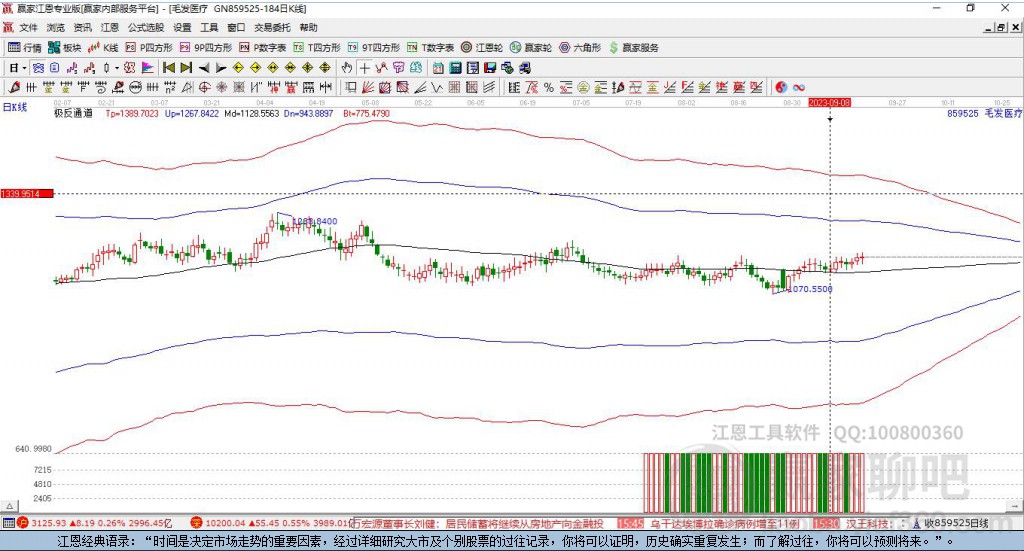Screen dimensions: 1024x551
Task: Select the Gann fan lines tool
Action: click(x=367, y=87)
